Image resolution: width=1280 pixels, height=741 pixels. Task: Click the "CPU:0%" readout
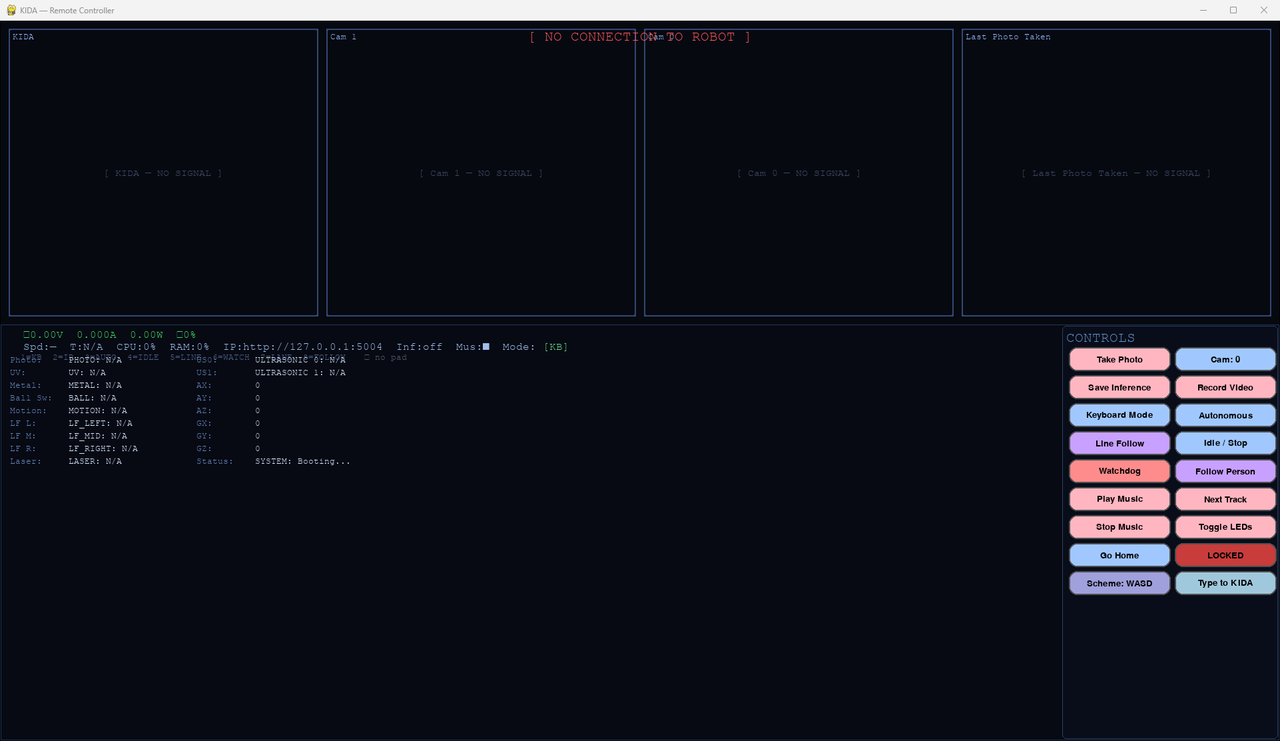[136, 347]
